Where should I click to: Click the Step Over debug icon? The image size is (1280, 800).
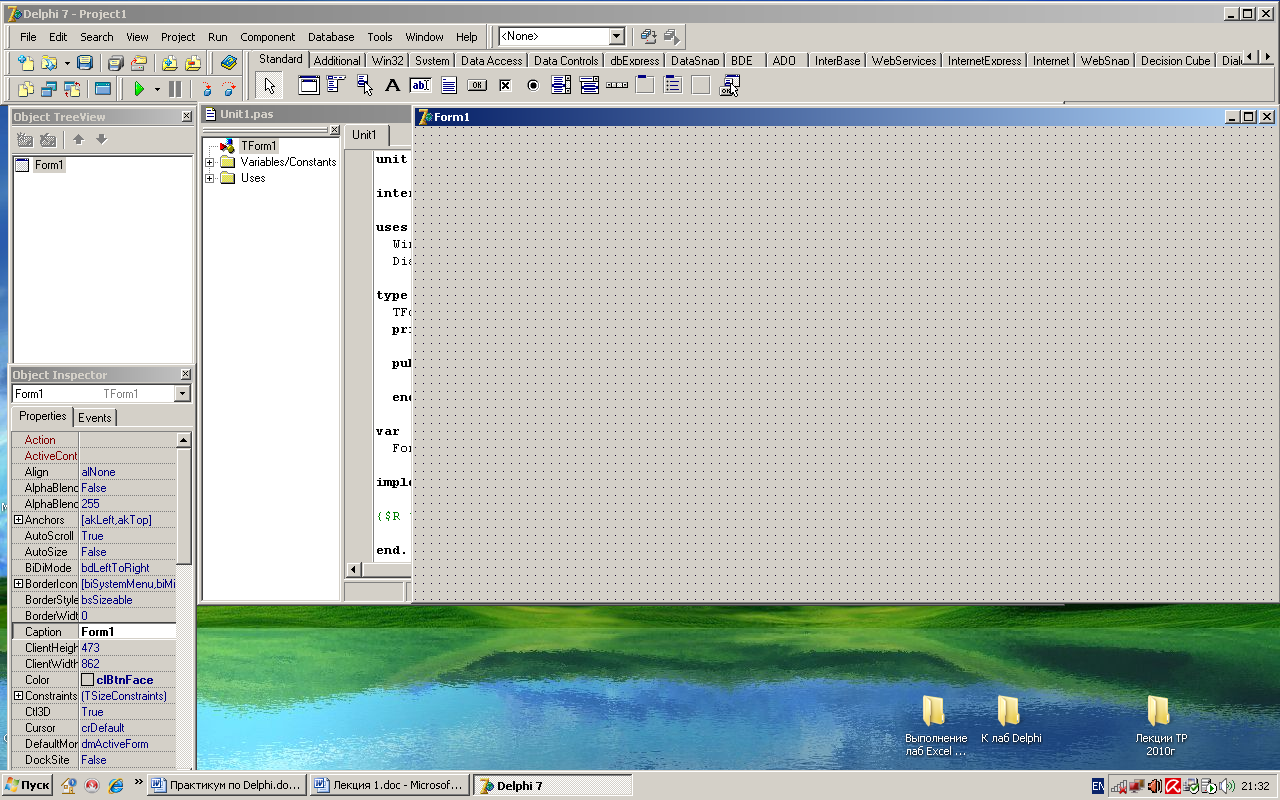pos(229,89)
